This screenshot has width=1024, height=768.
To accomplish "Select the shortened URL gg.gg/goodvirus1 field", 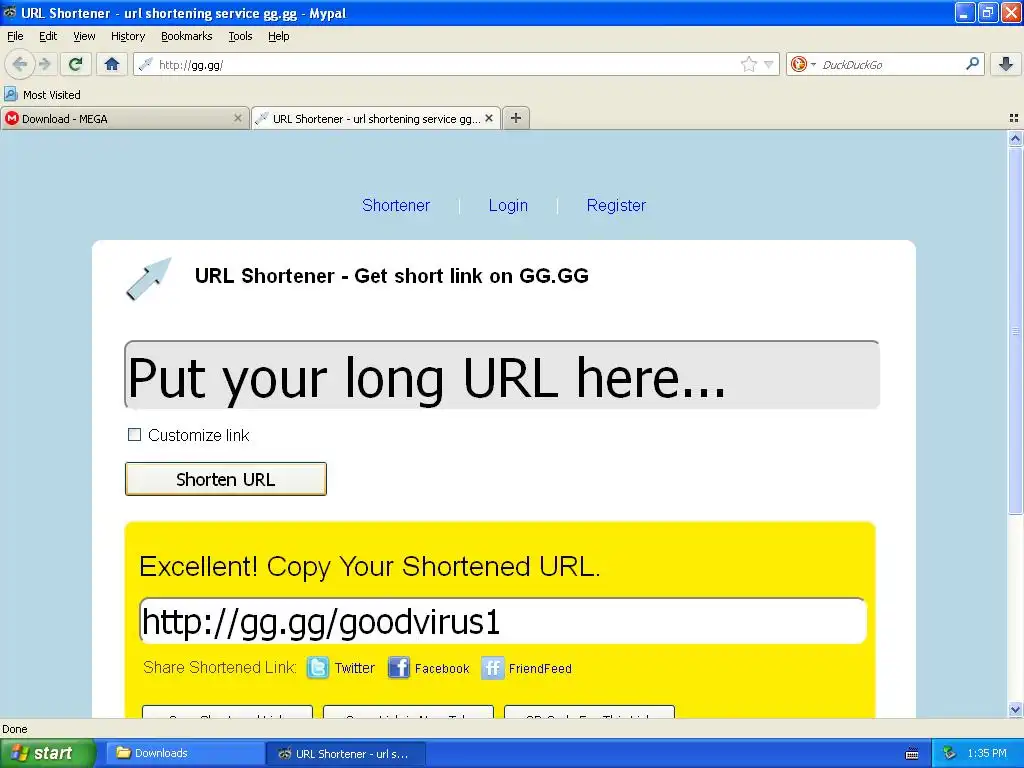I will 502,620.
